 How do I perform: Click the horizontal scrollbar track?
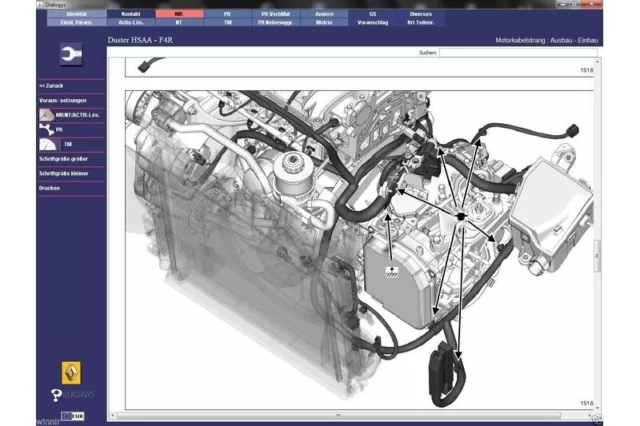click(353, 415)
